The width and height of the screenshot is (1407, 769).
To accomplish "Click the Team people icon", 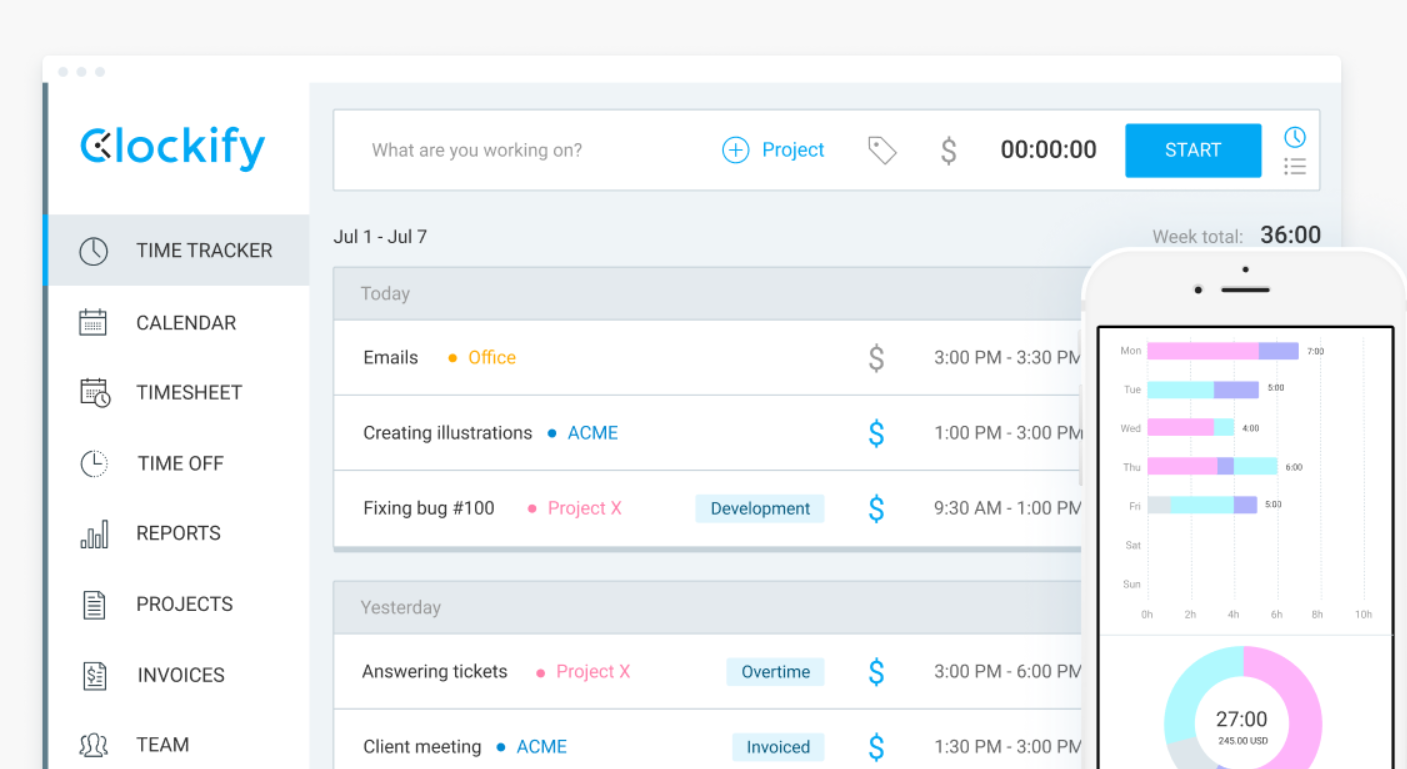I will tap(93, 745).
